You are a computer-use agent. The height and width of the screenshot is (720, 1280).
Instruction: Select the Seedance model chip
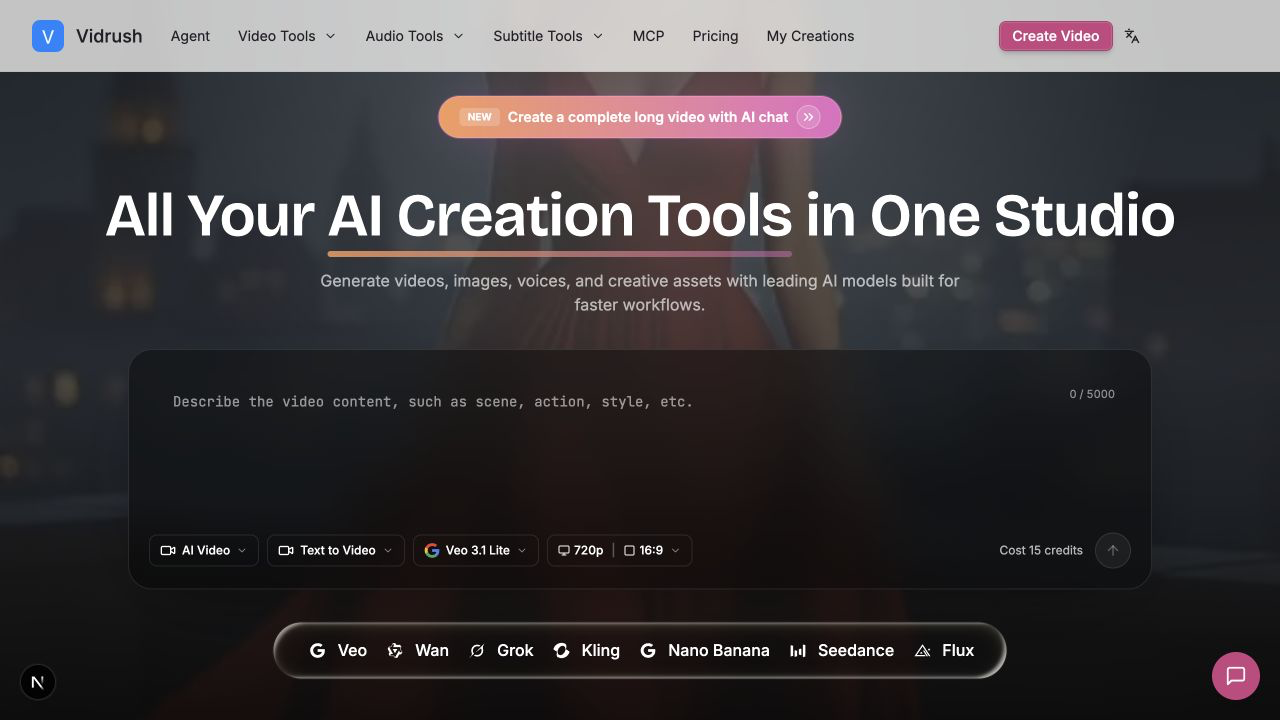842,650
